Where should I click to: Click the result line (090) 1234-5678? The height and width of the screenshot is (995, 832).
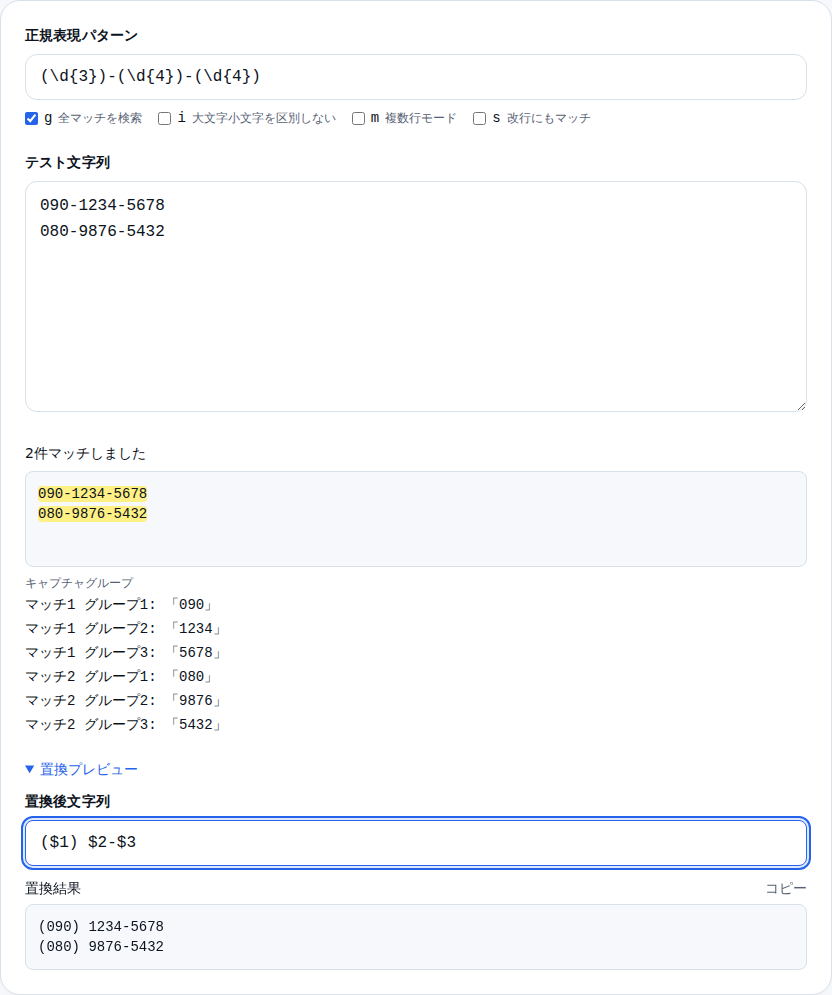tap(101, 926)
